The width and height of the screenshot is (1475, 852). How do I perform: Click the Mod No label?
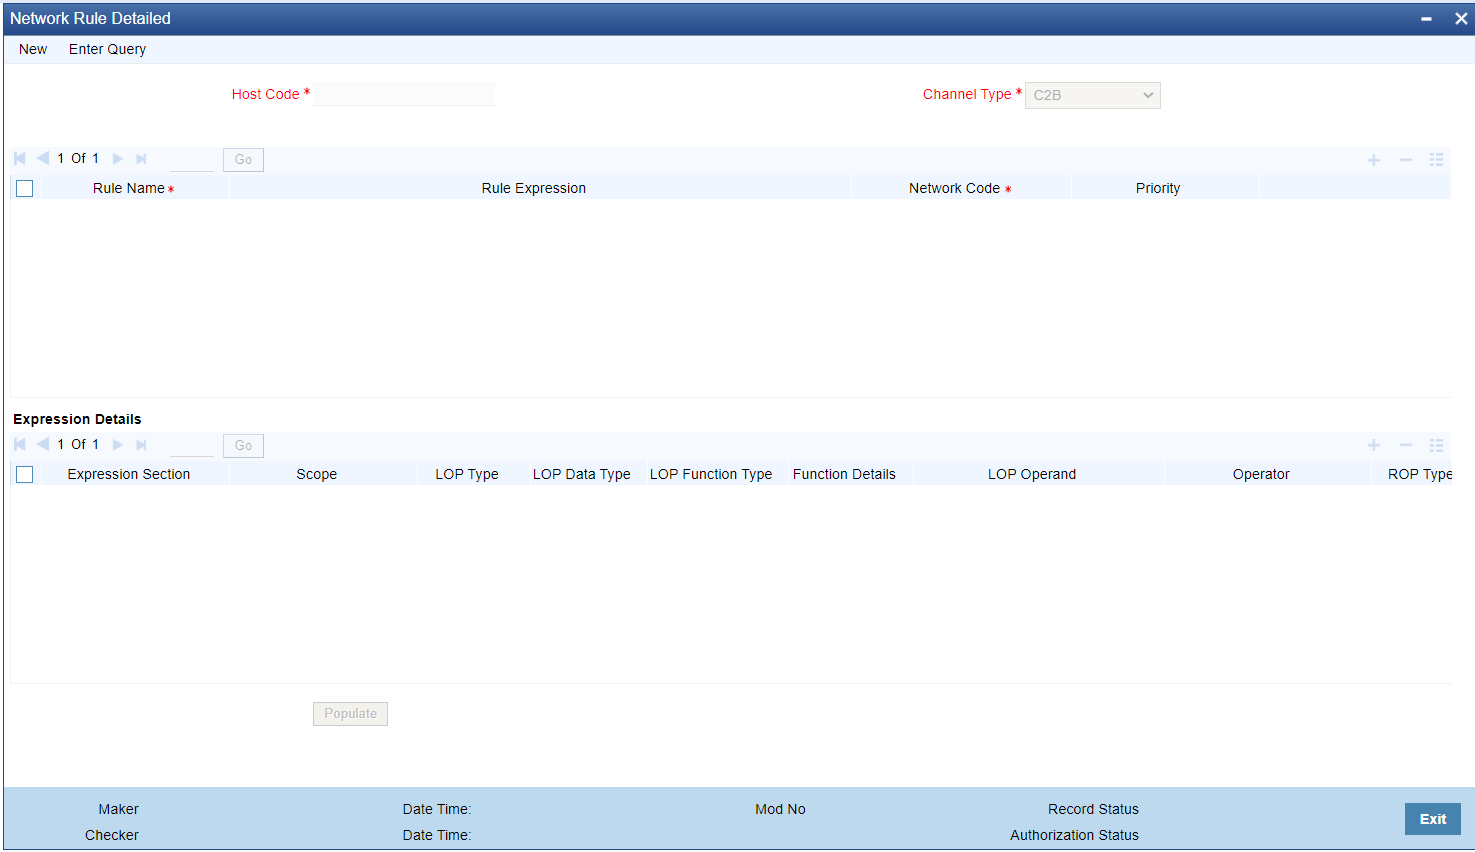click(x=780, y=809)
